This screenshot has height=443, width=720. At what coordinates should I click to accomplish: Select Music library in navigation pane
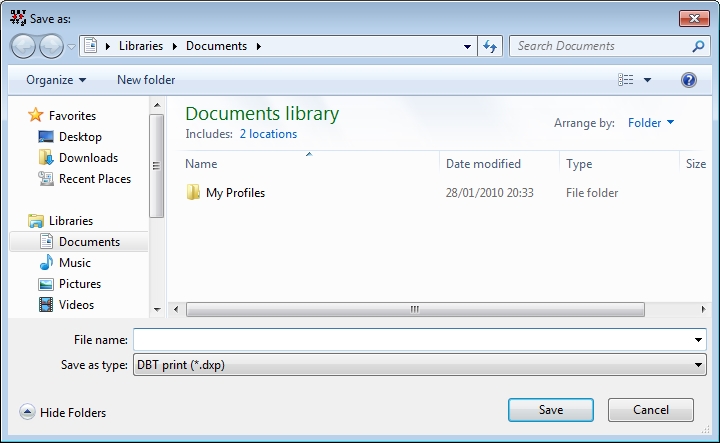tap(75, 263)
